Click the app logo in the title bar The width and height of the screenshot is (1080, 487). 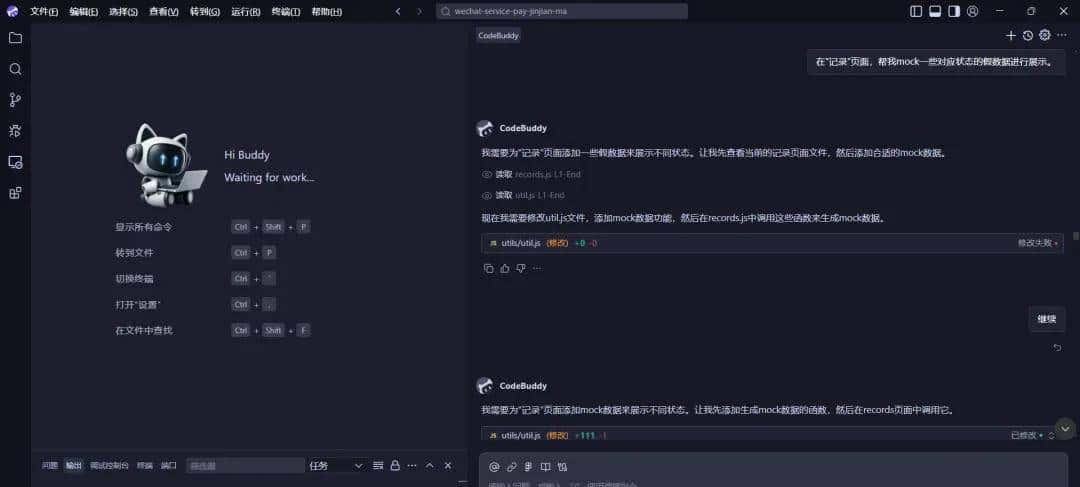pos(12,11)
